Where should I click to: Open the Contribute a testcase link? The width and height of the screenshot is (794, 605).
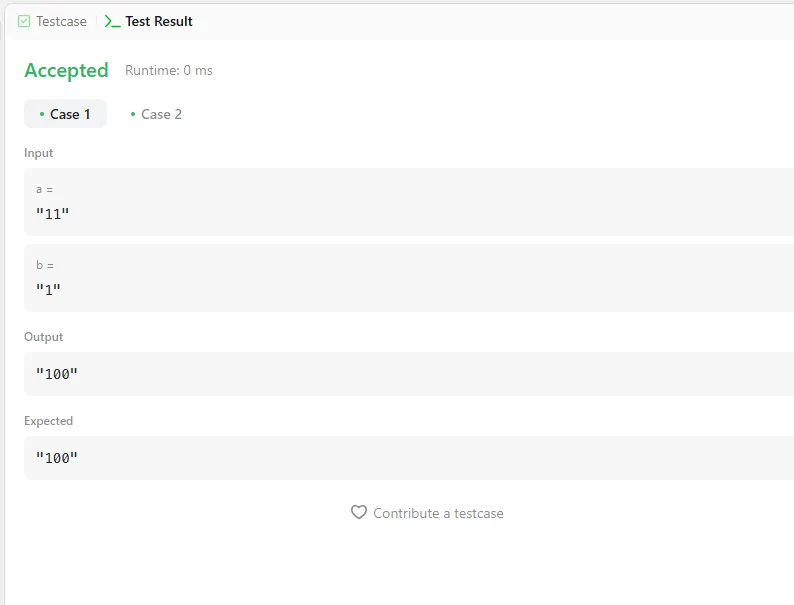438,513
